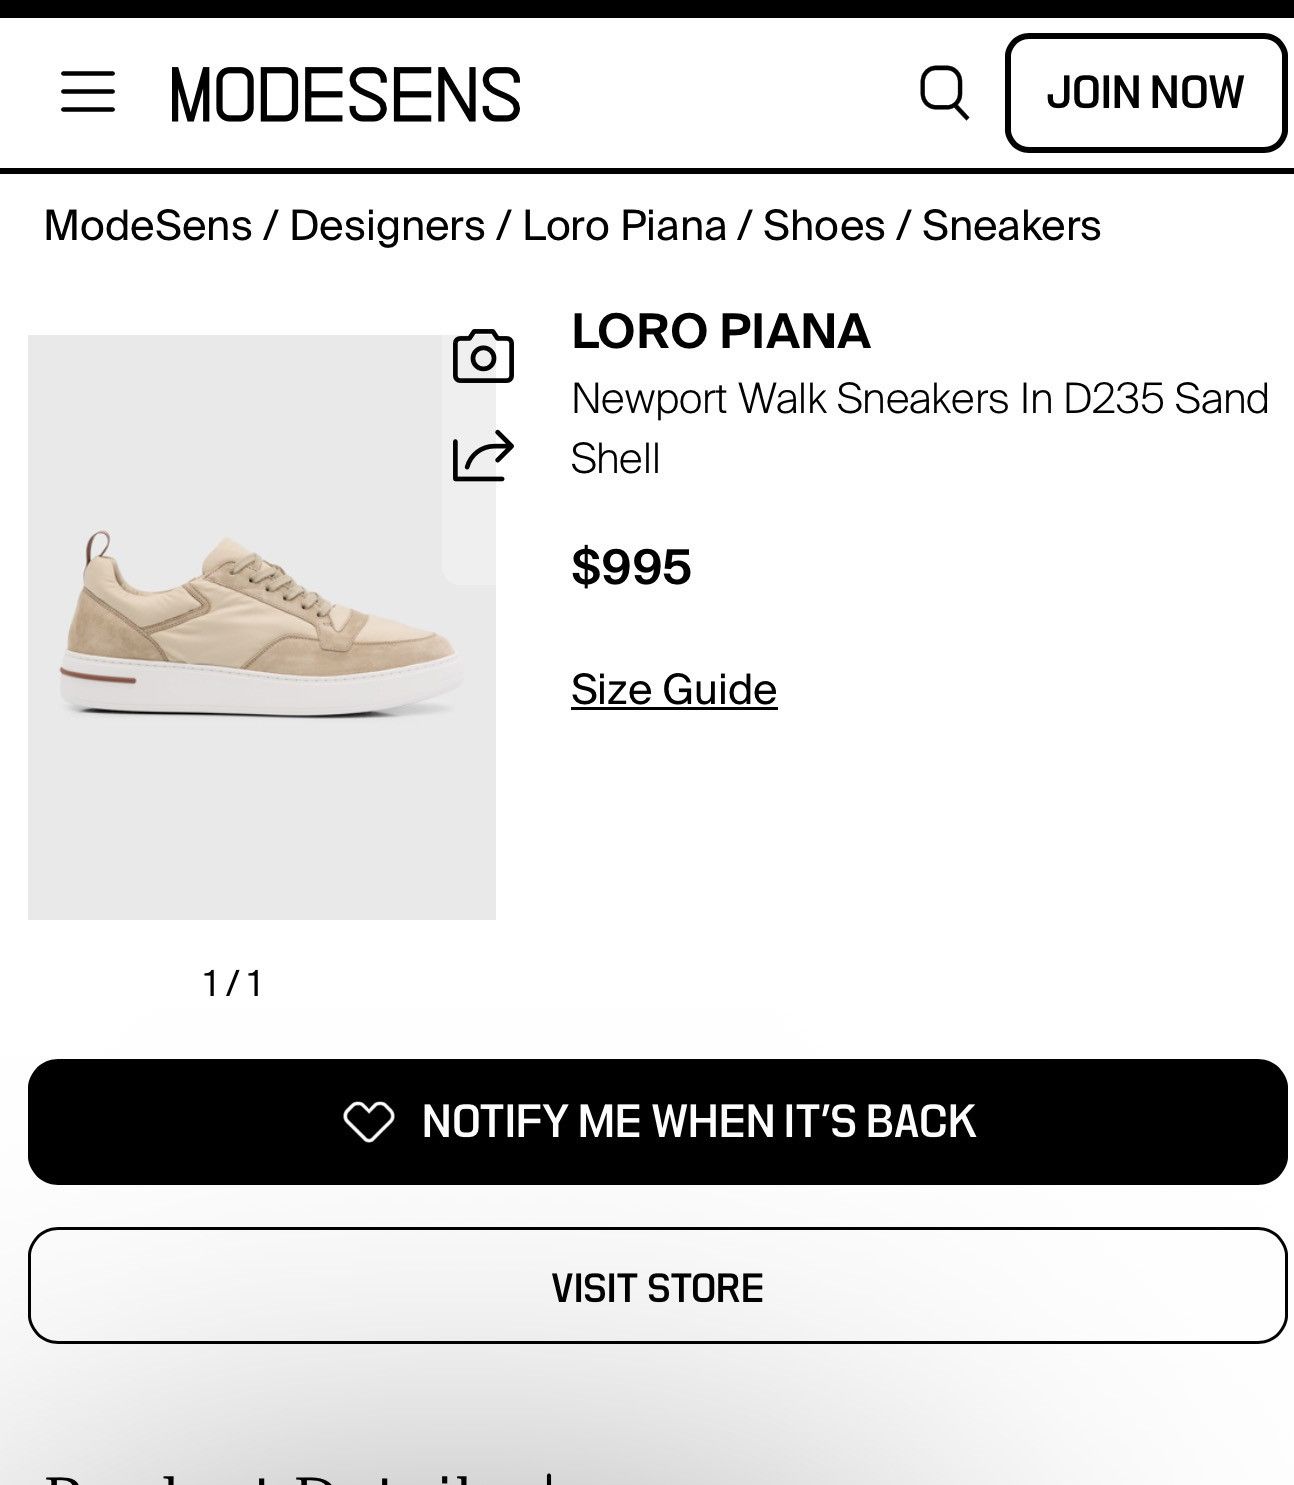Open Shoes breadcrumb link
This screenshot has width=1294, height=1485.
point(824,225)
